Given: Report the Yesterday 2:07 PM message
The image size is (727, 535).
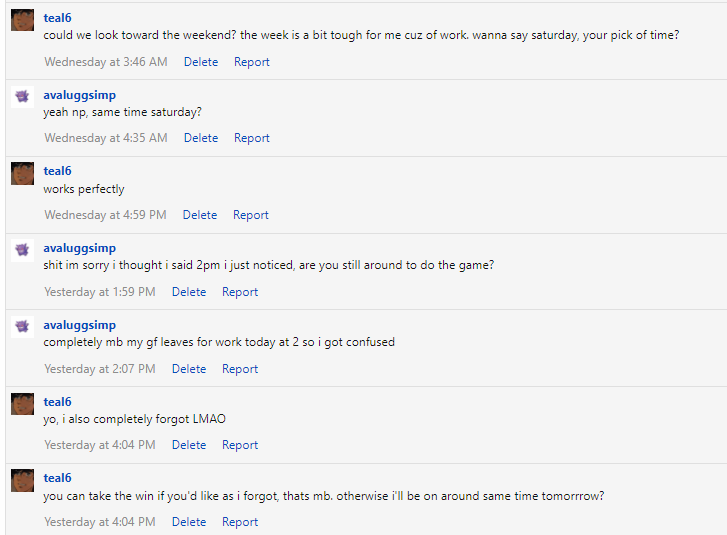Looking at the screenshot, I should pyautogui.click(x=240, y=369).
